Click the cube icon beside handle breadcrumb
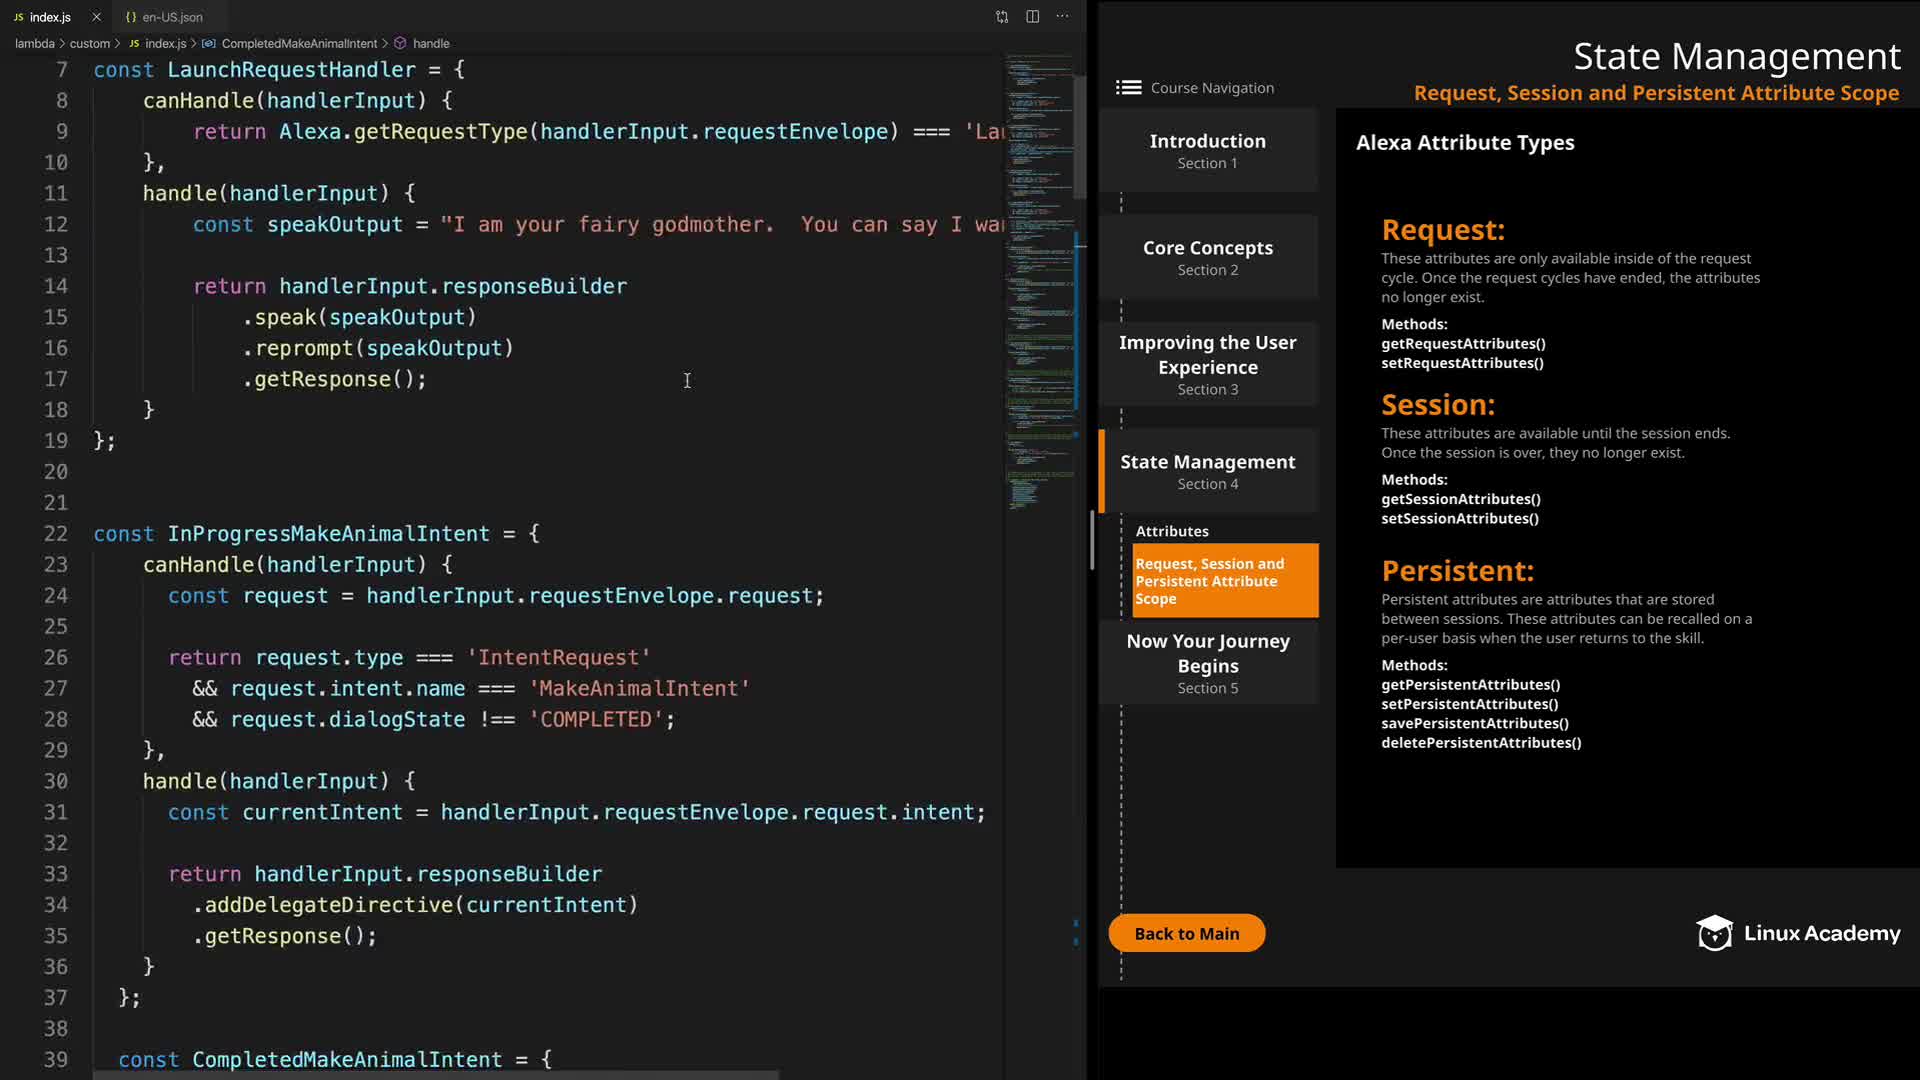 (400, 44)
